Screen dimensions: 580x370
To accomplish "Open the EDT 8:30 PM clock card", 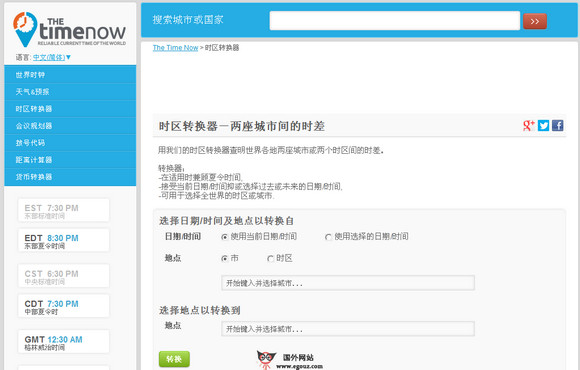I will [64, 240].
